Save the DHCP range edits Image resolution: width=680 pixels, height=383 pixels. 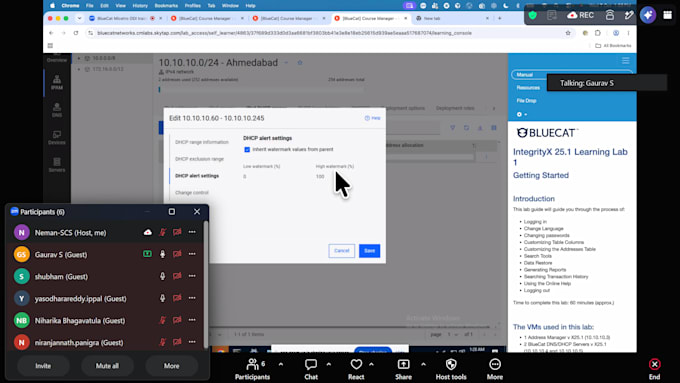tap(369, 251)
